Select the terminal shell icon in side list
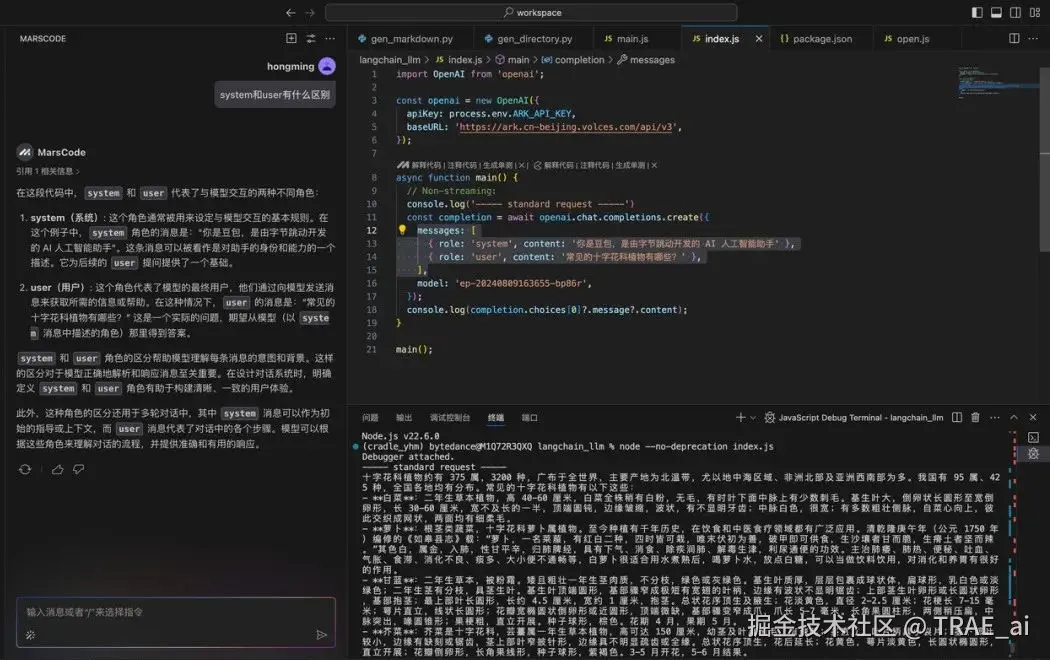 coord(1033,438)
